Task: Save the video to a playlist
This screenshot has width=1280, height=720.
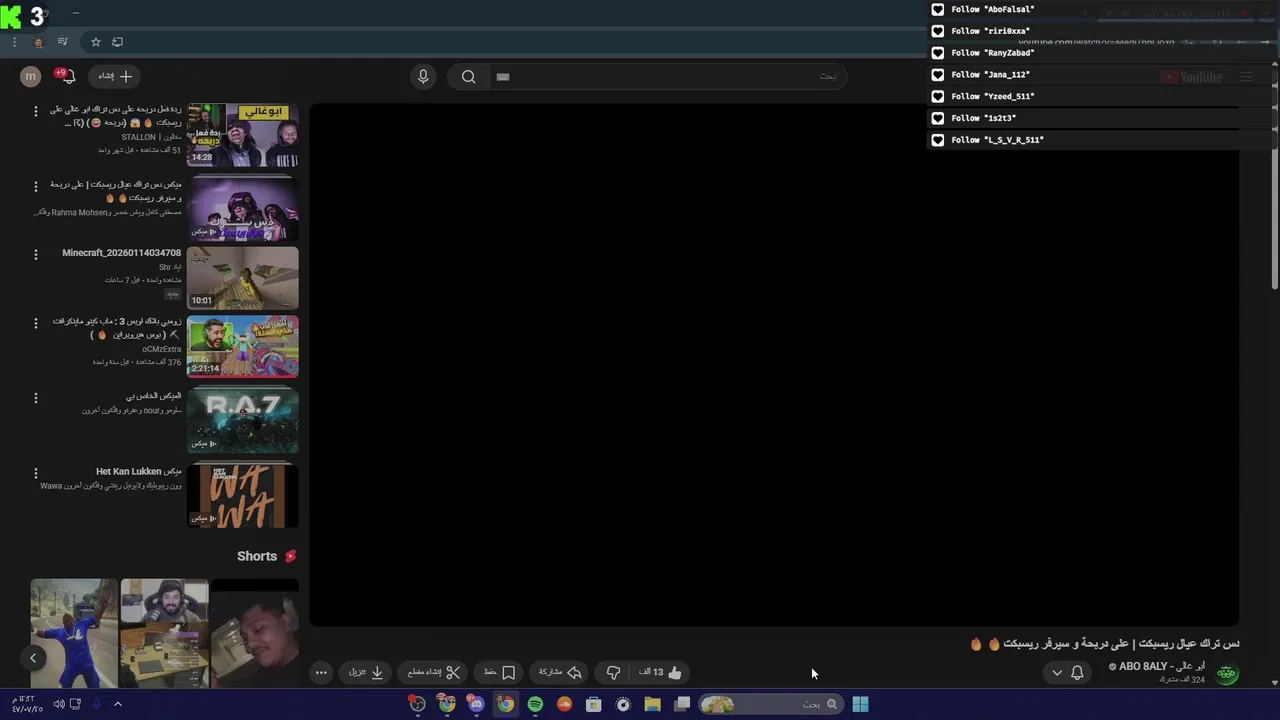Action: (x=499, y=673)
